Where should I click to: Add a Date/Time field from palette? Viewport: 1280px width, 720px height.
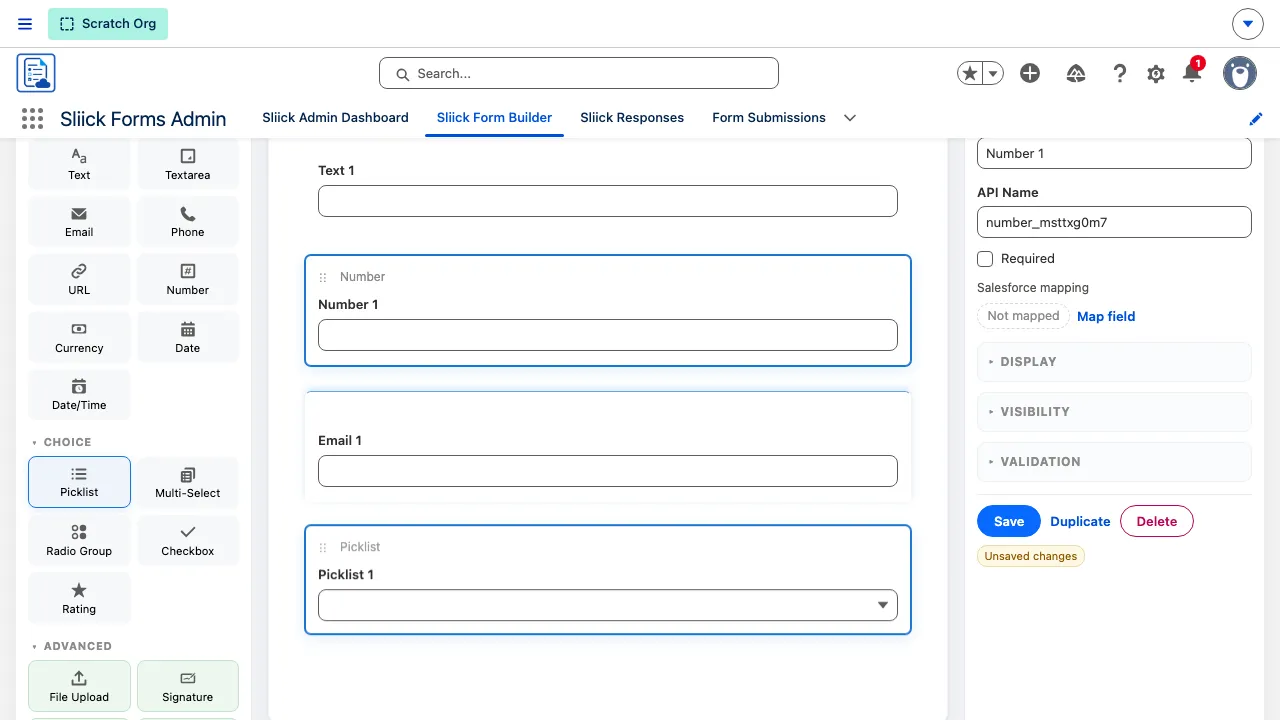coord(79,395)
